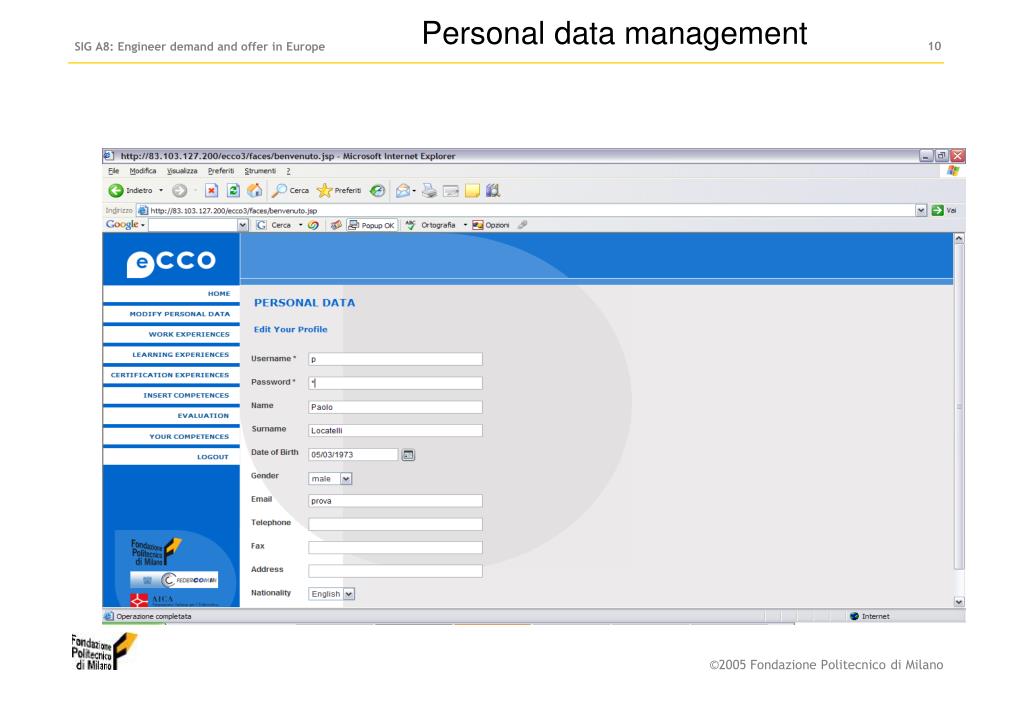This screenshot has width=1023, height=708.
Task: Open the File menu
Action: [x=114, y=171]
